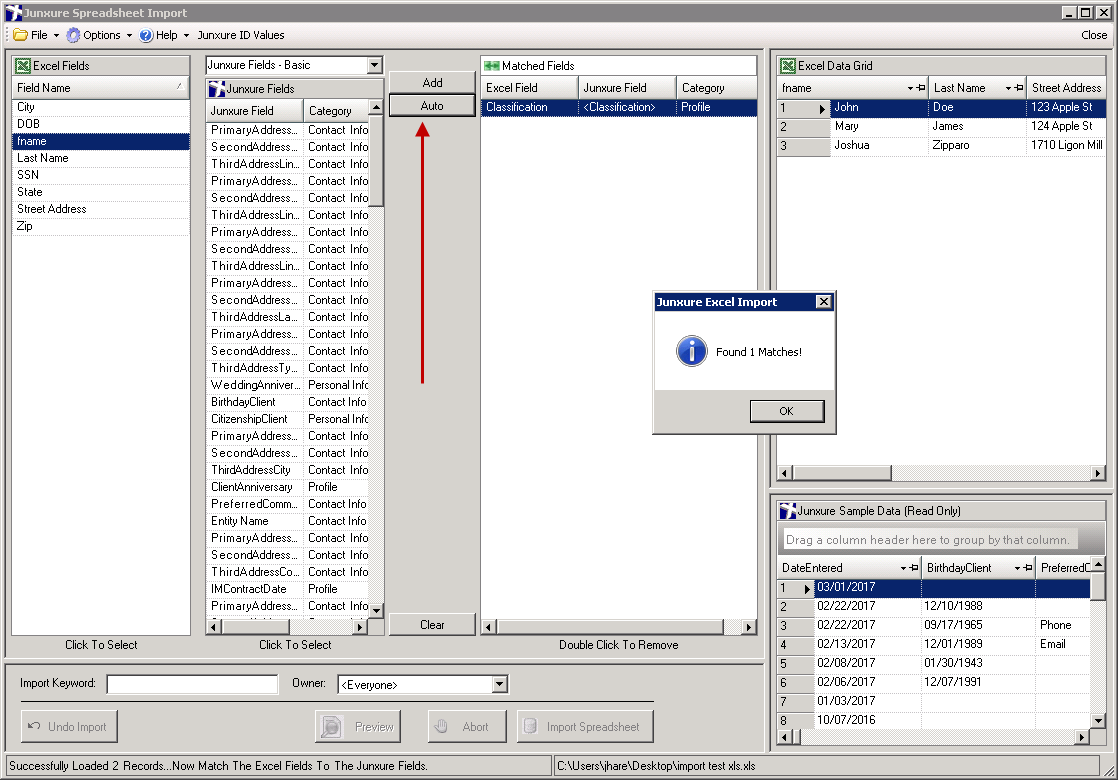The image size is (1118, 780).
Task: Click scroll-down arrow of Junxure Fields list
Action: coord(376,611)
